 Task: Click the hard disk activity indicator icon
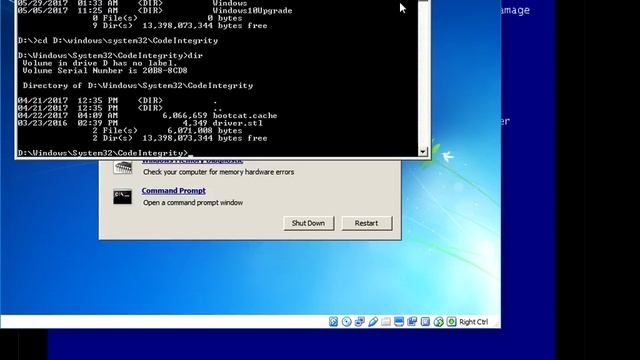coord(333,322)
